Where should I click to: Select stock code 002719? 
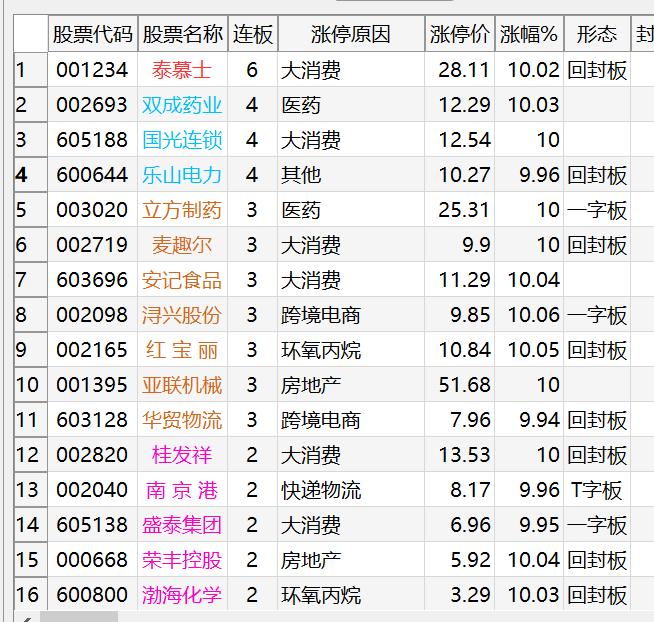click(x=92, y=245)
